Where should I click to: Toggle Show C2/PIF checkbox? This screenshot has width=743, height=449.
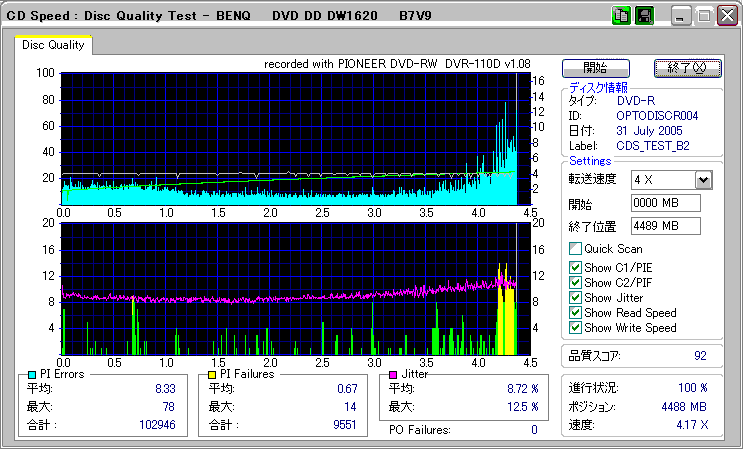(x=575, y=282)
